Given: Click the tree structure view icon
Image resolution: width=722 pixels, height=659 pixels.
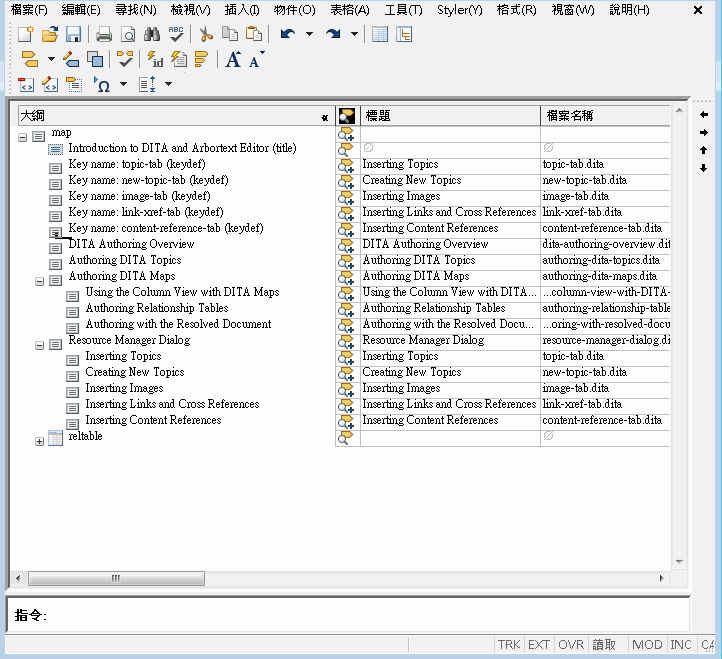Looking at the screenshot, I should (404, 34).
